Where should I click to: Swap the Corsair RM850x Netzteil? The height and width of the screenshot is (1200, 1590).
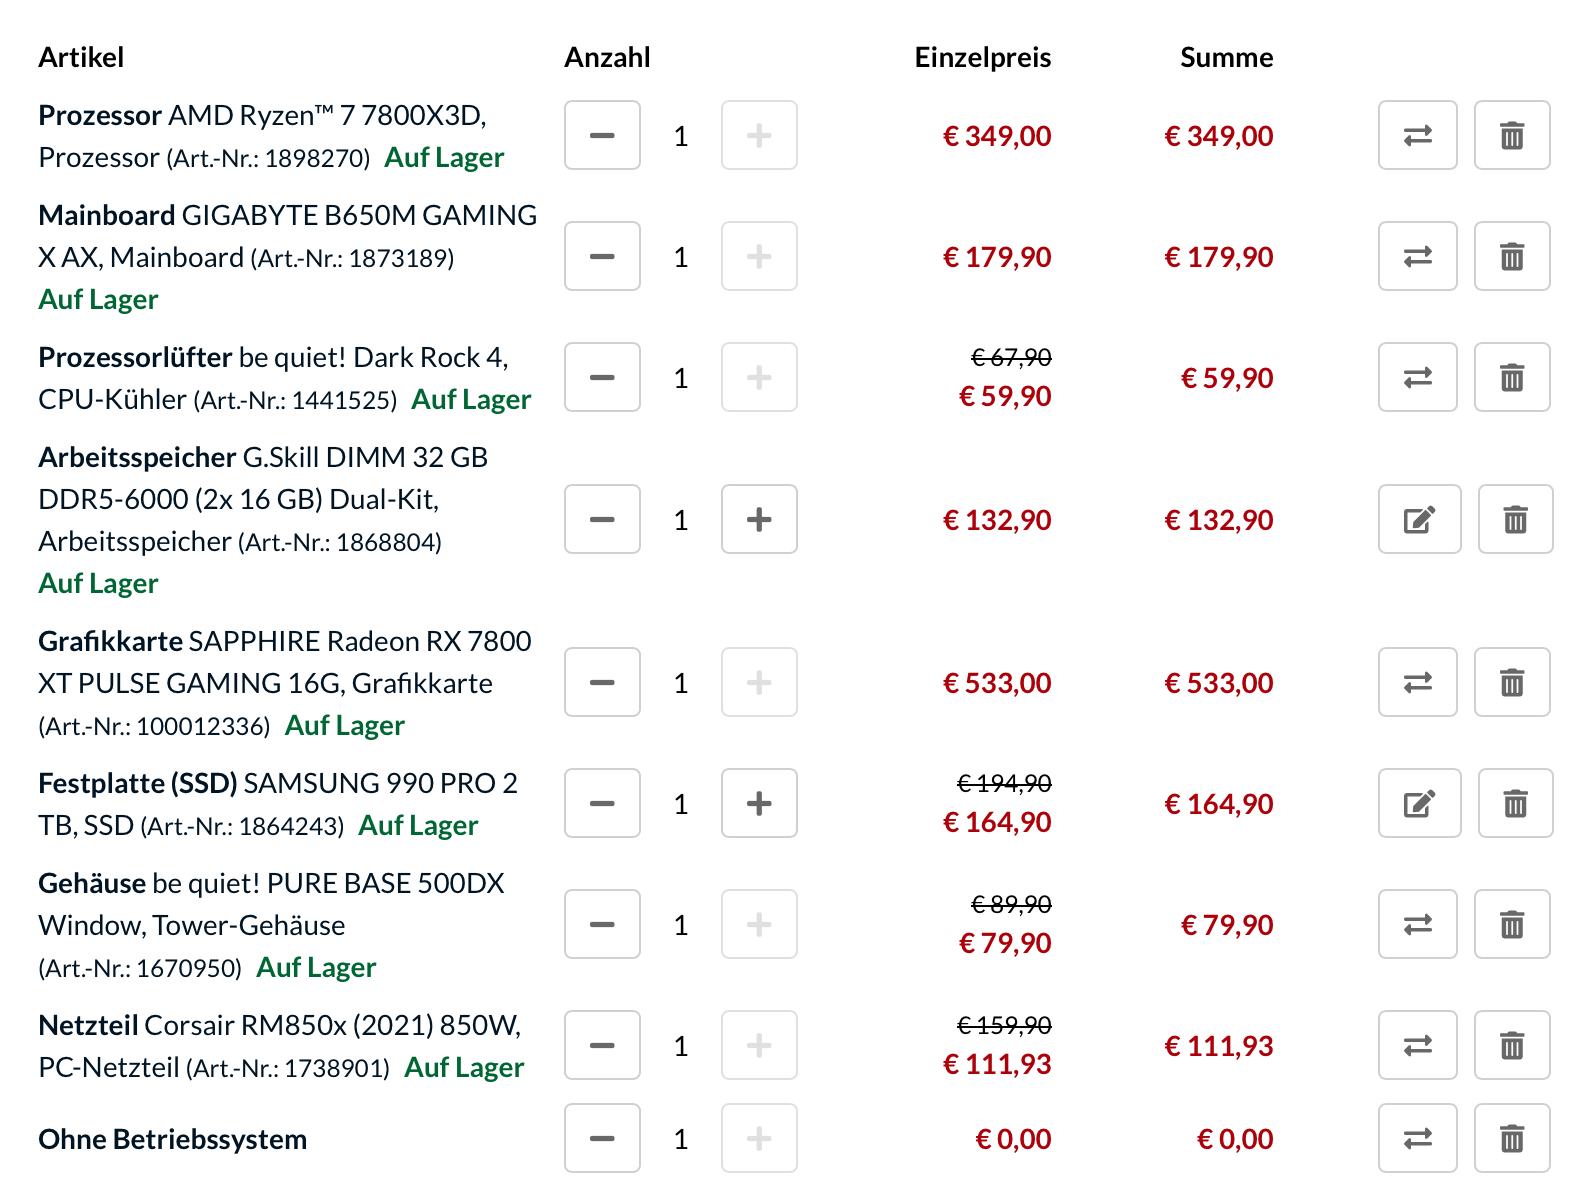click(1417, 1045)
